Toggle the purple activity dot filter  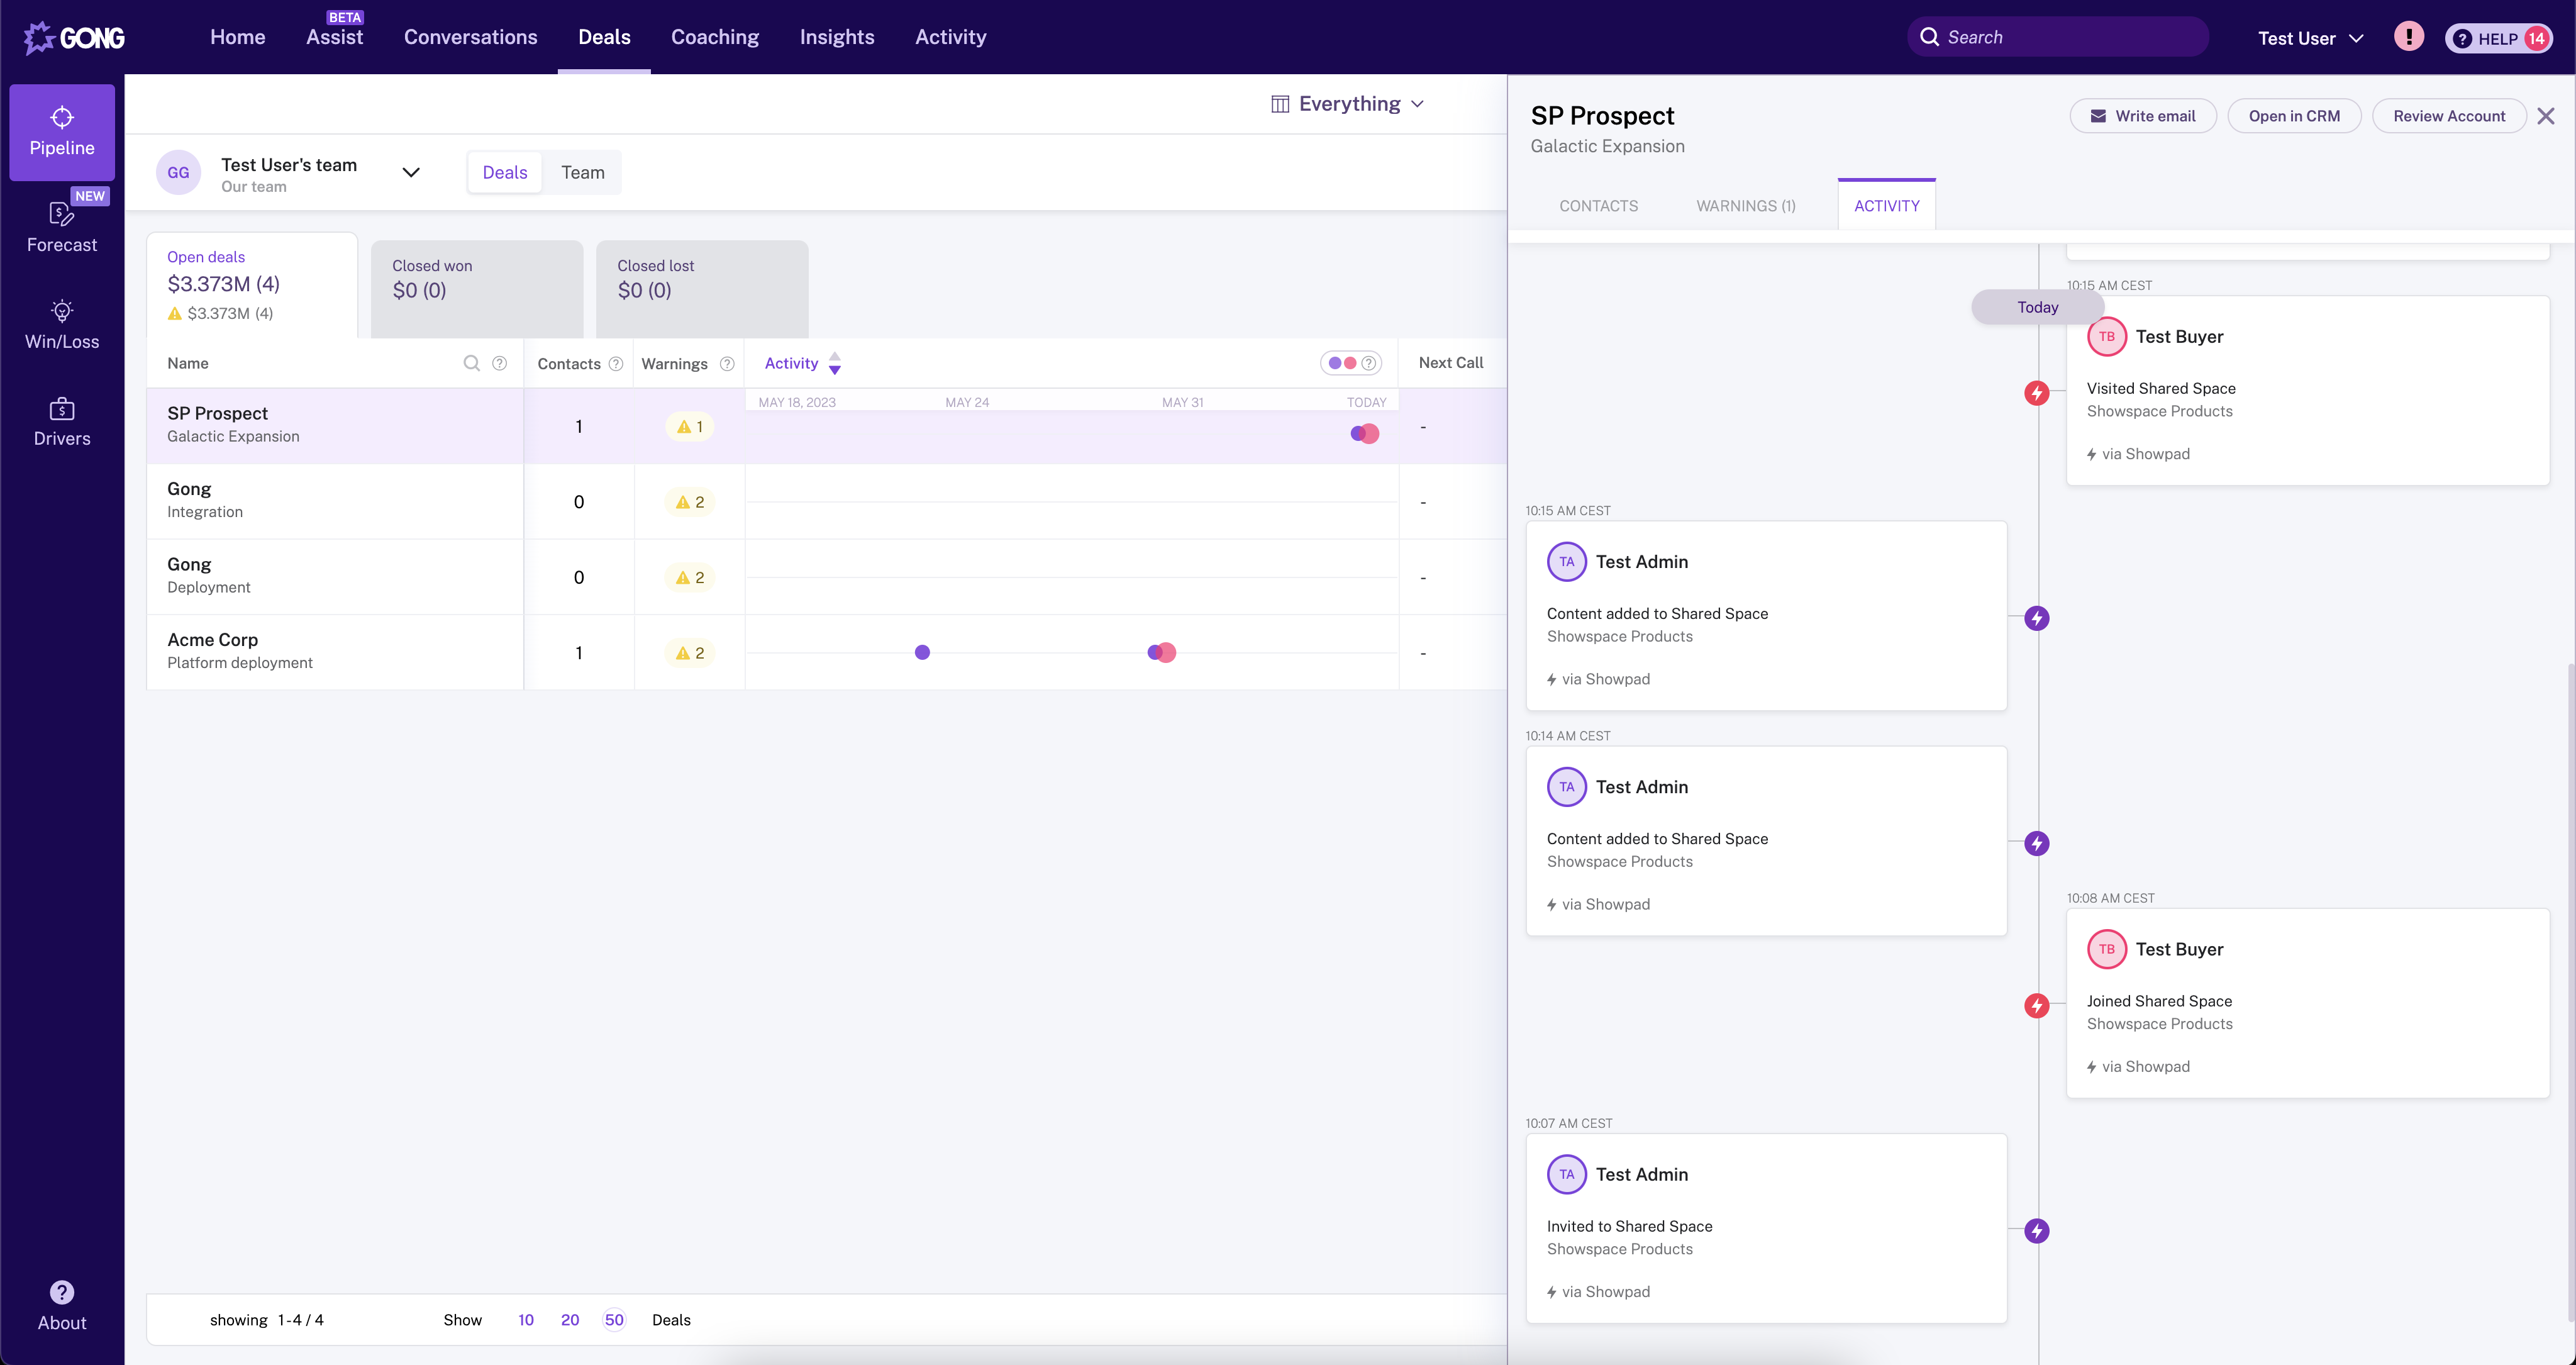(1336, 362)
